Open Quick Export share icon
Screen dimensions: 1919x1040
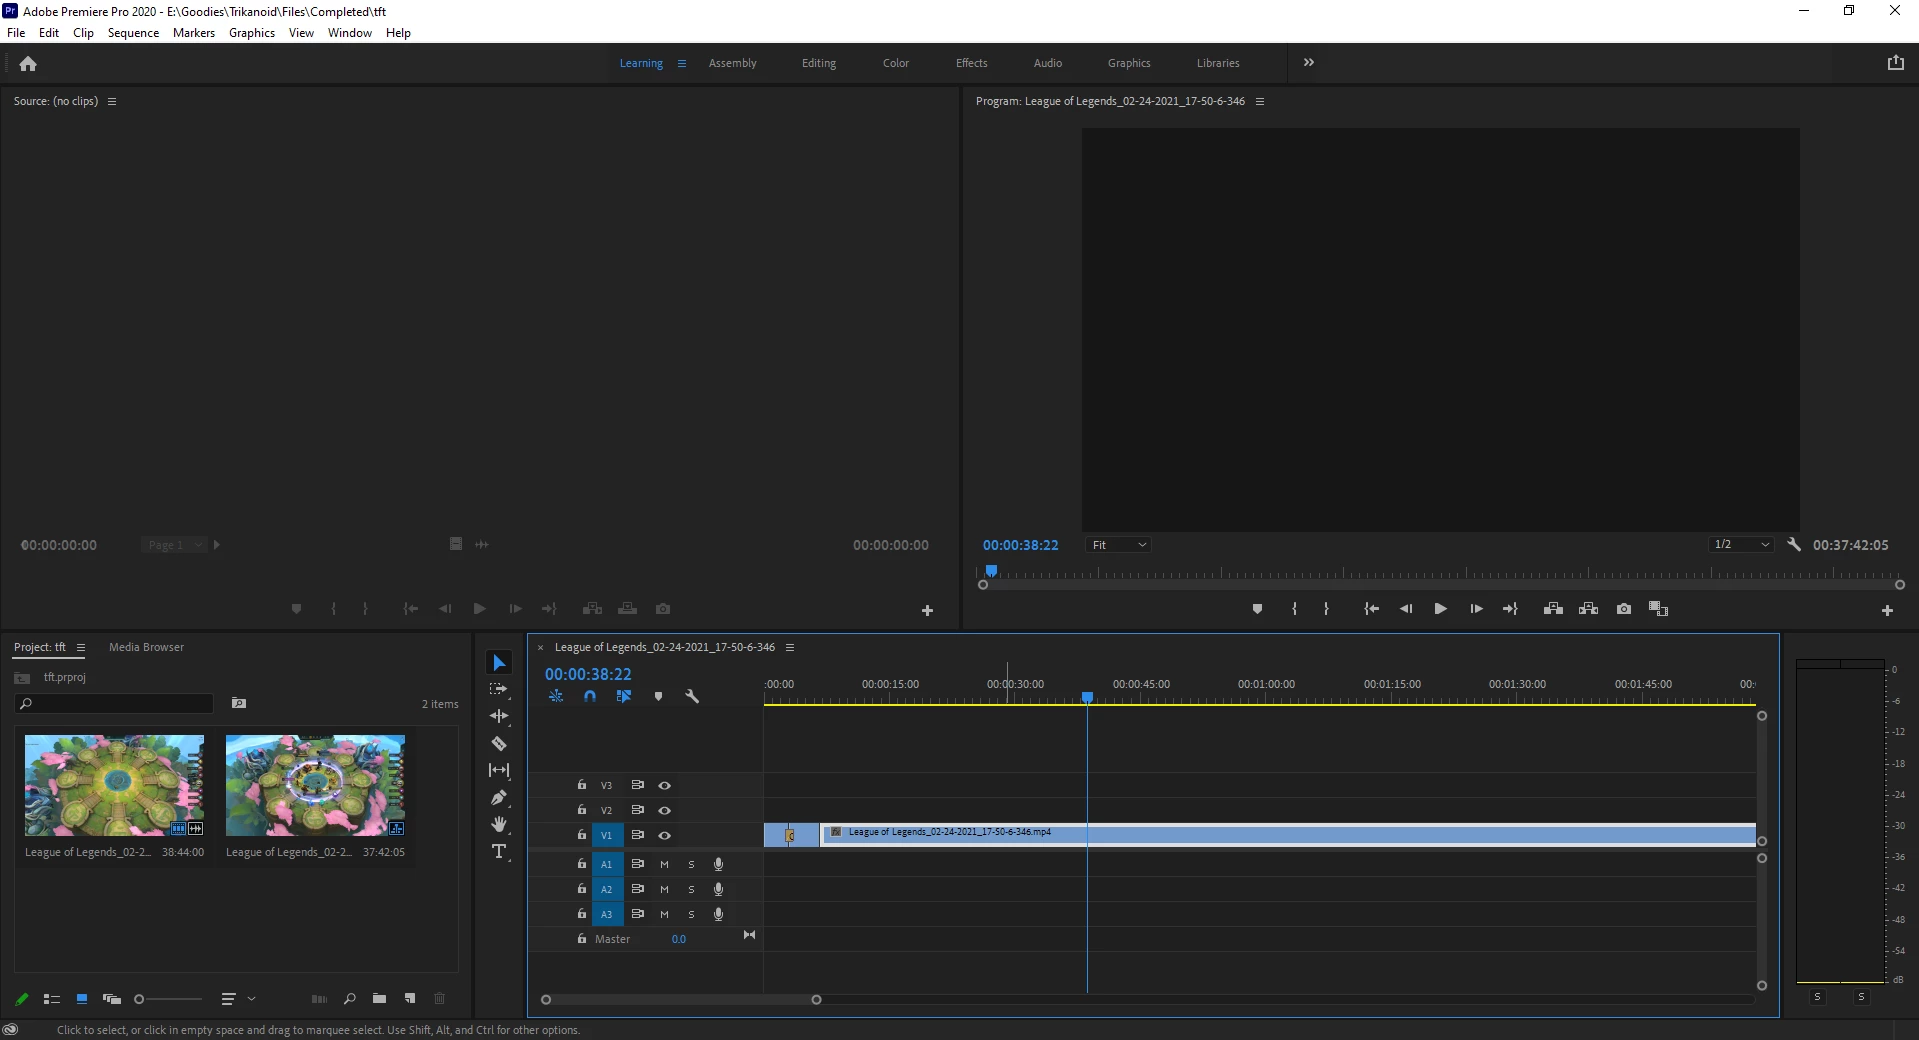coord(1895,63)
